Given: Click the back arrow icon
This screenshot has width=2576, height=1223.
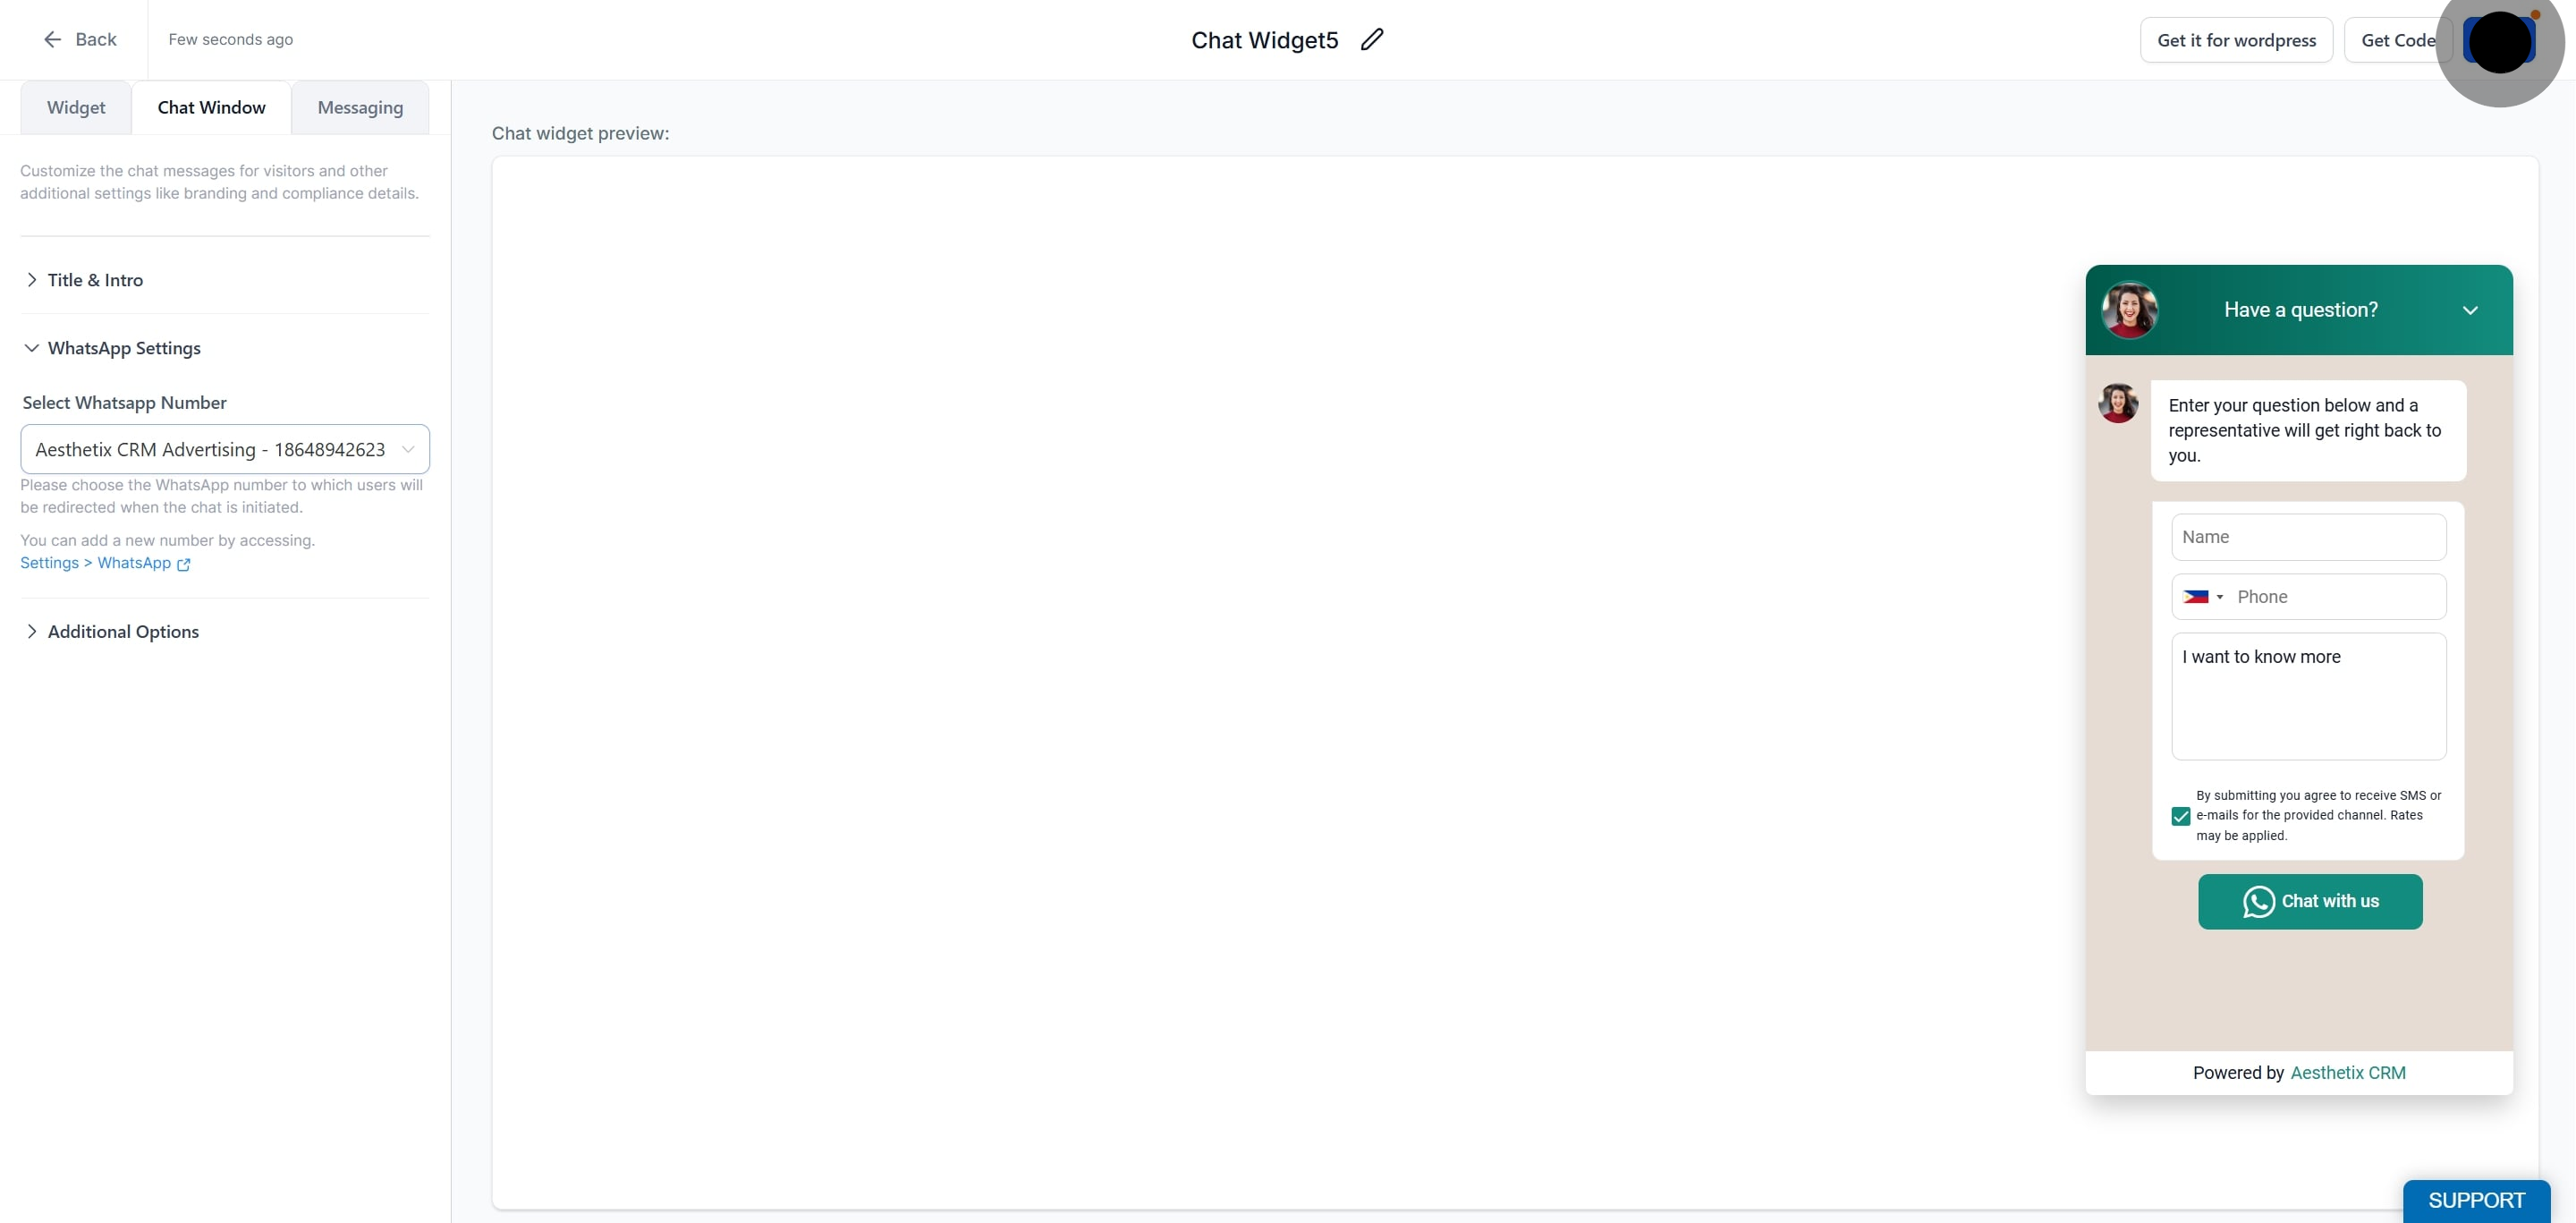Looking at the screenshot, I should (x=52, y=39).
